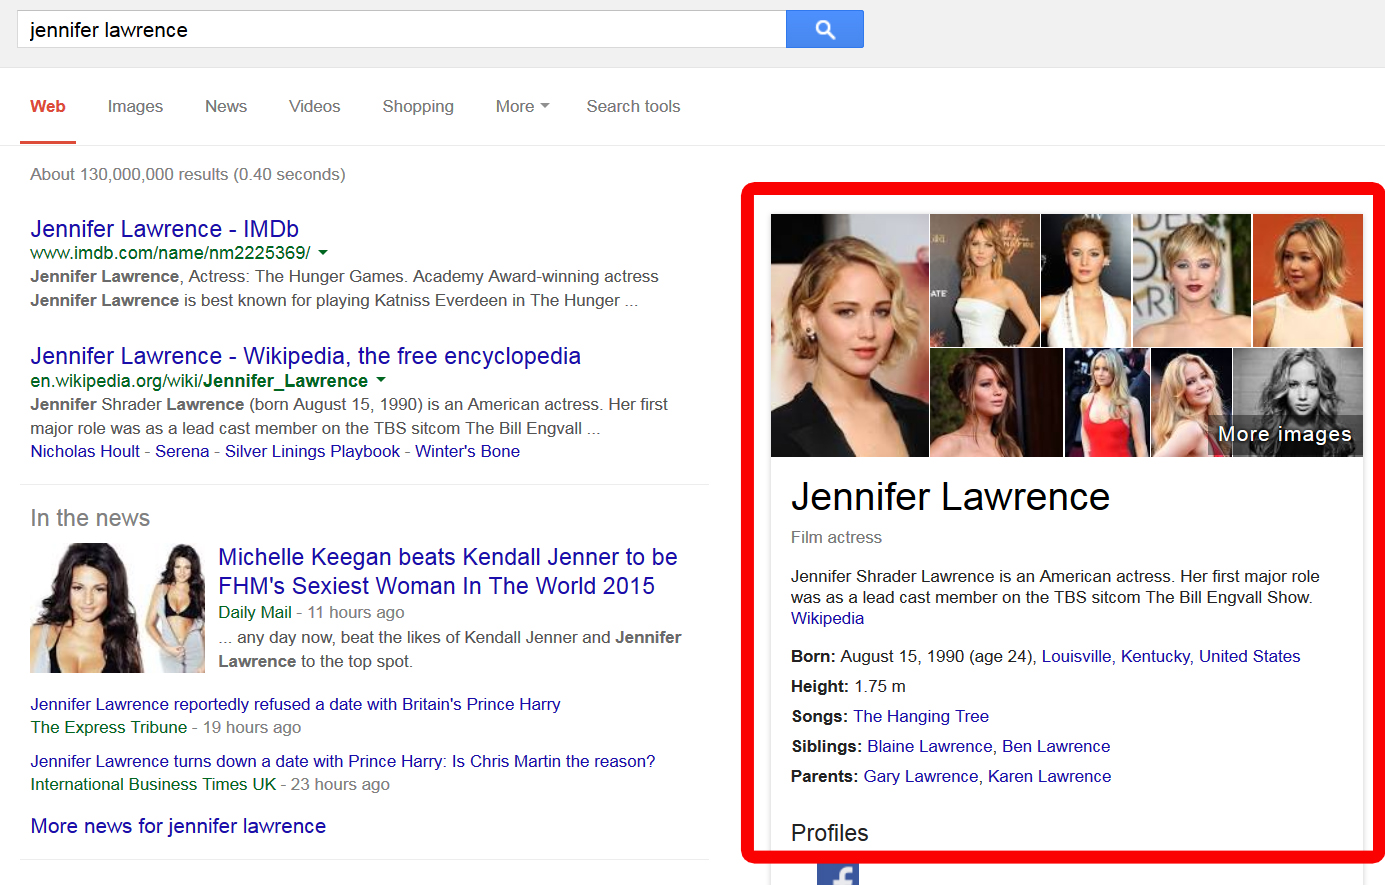
Task: Click the 'International Business Times UK' source label
Action: point(153,784)
